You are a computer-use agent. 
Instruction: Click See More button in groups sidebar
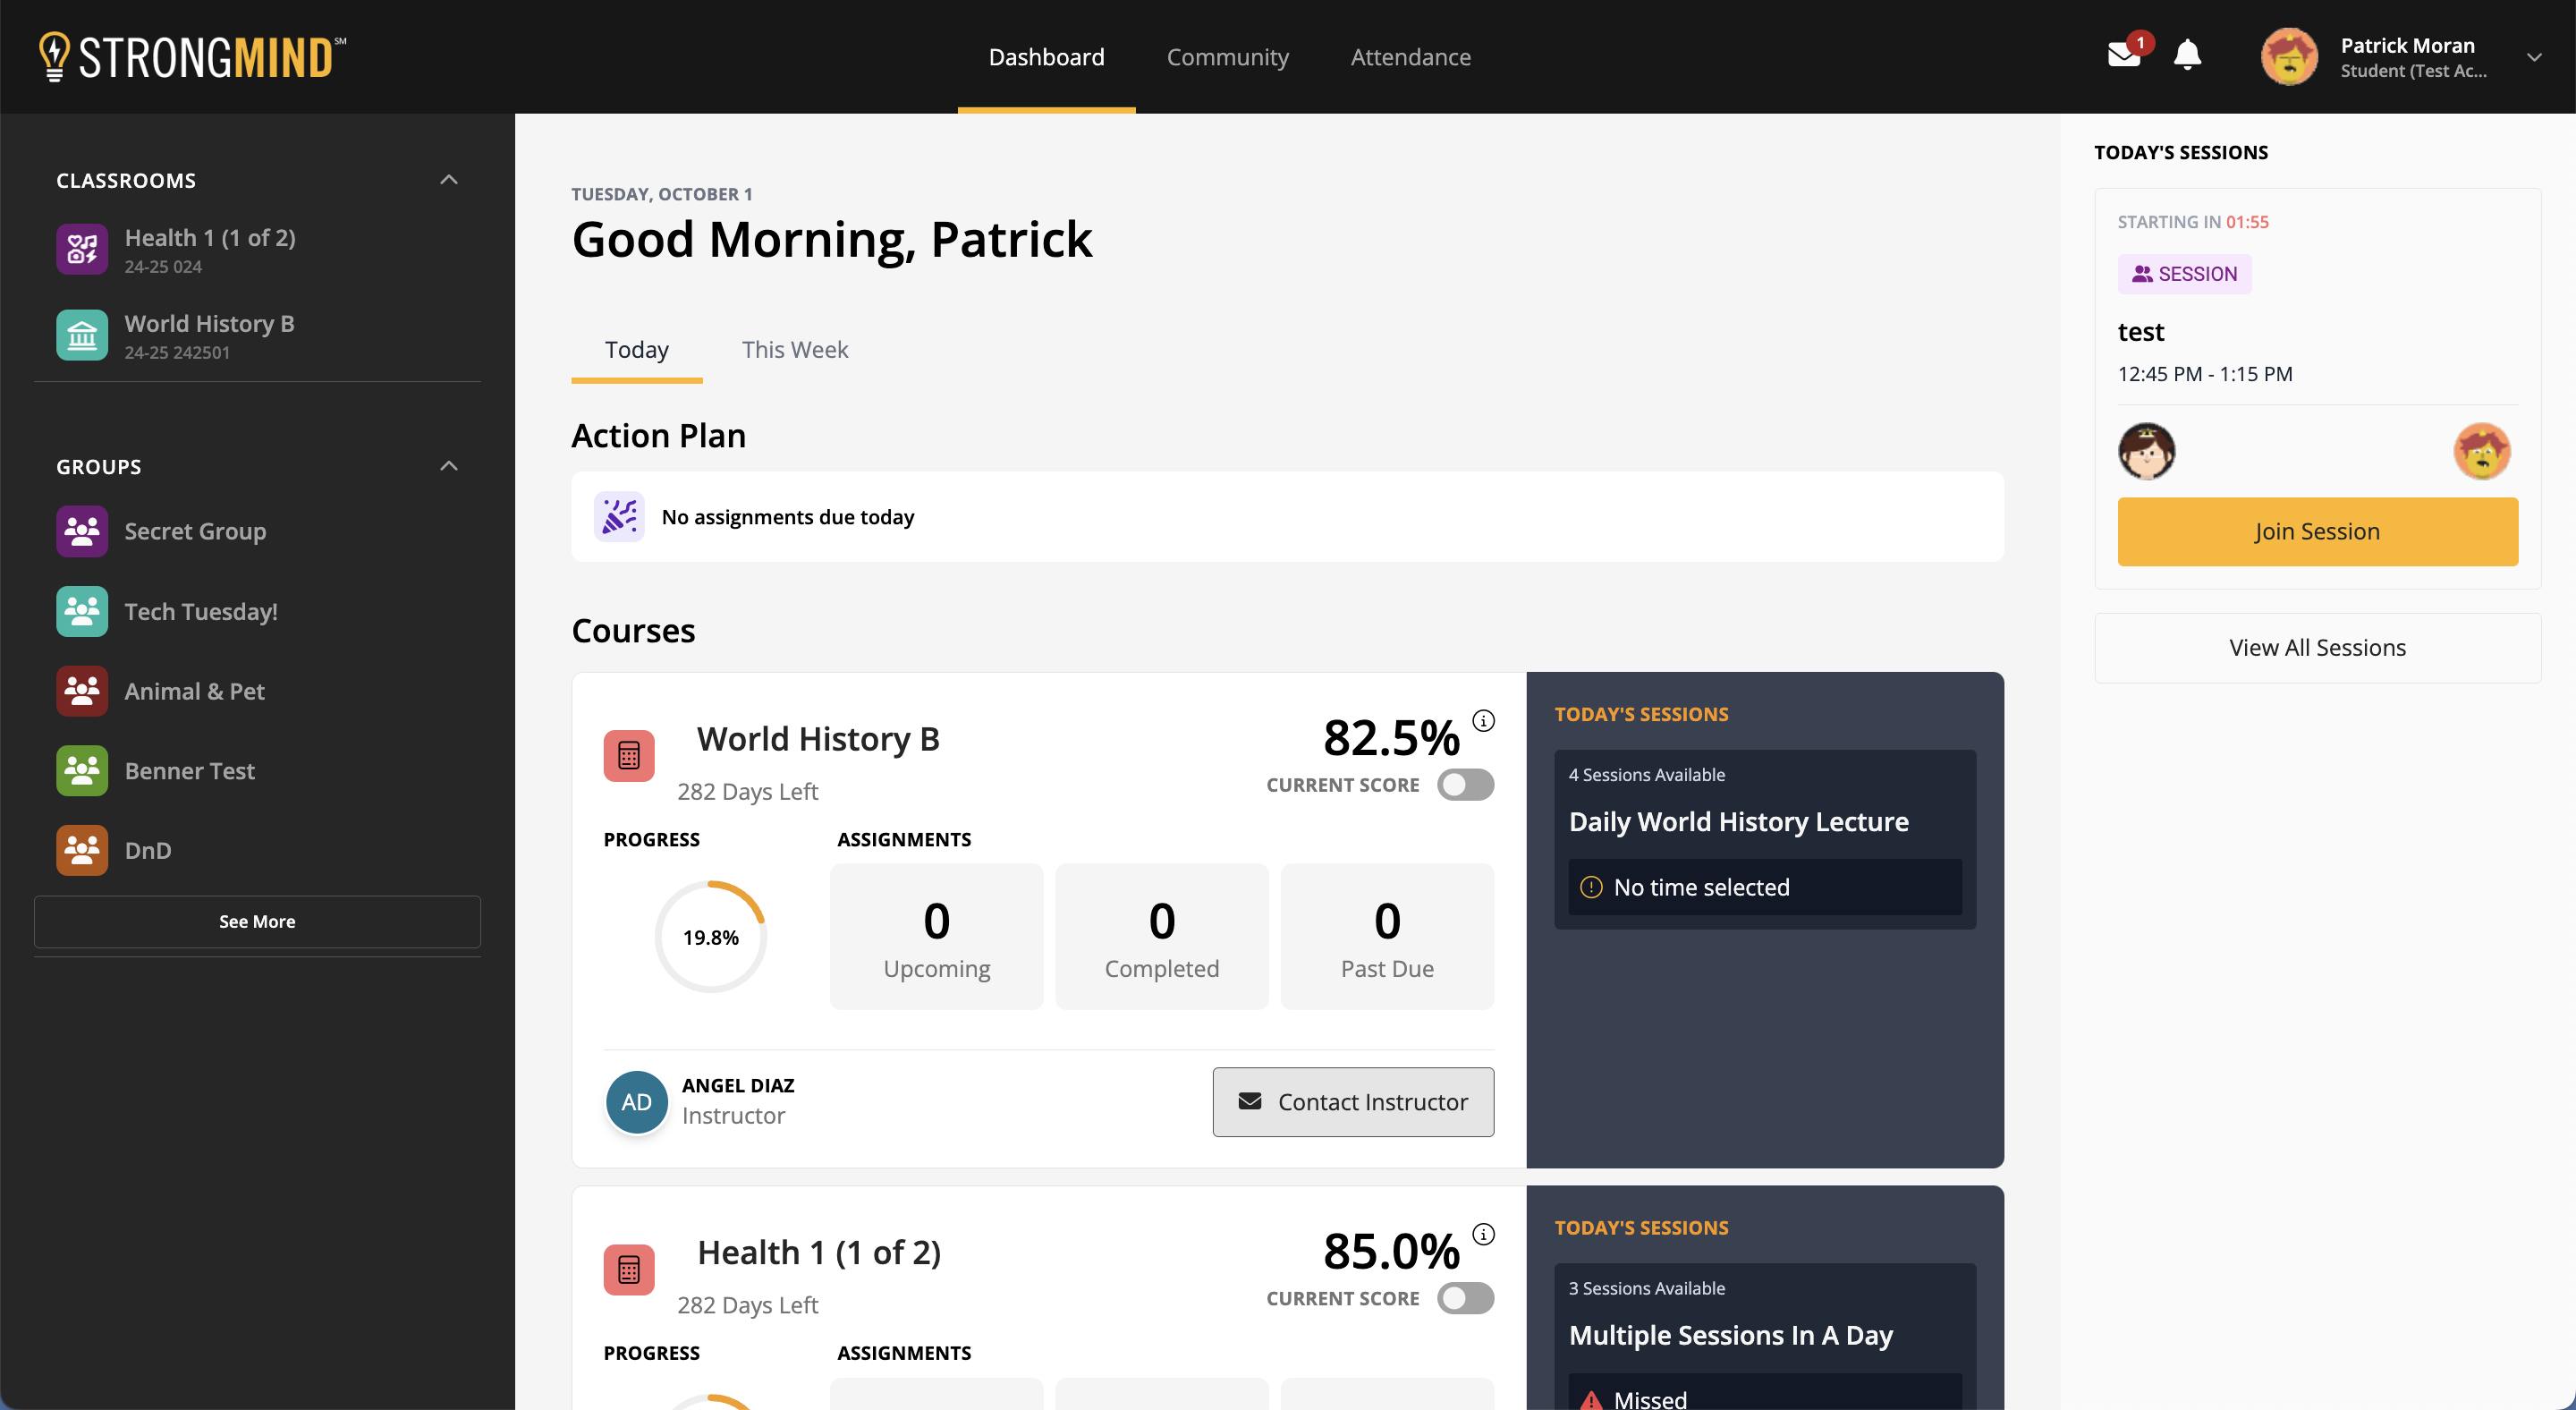257,921
